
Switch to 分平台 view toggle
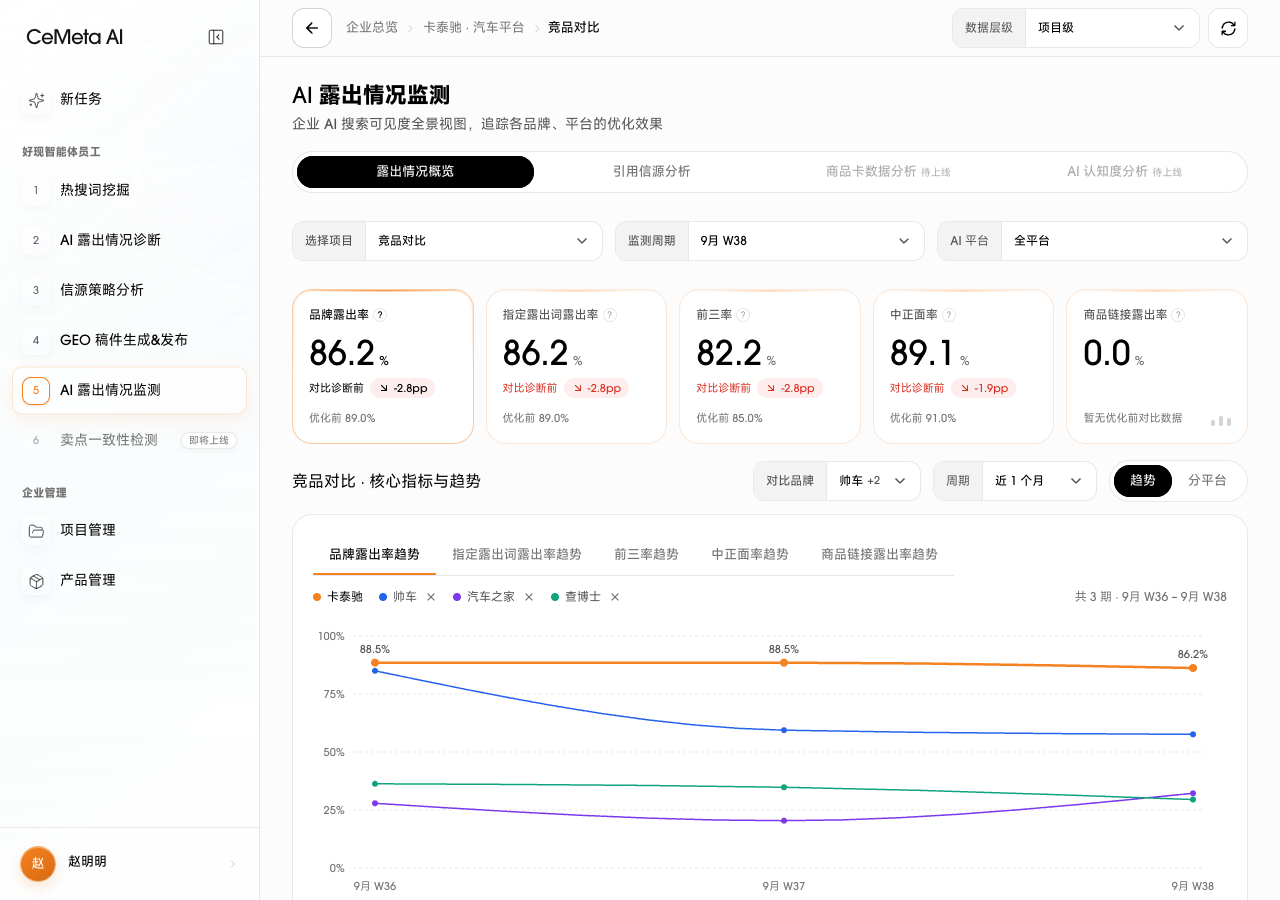1207,480
